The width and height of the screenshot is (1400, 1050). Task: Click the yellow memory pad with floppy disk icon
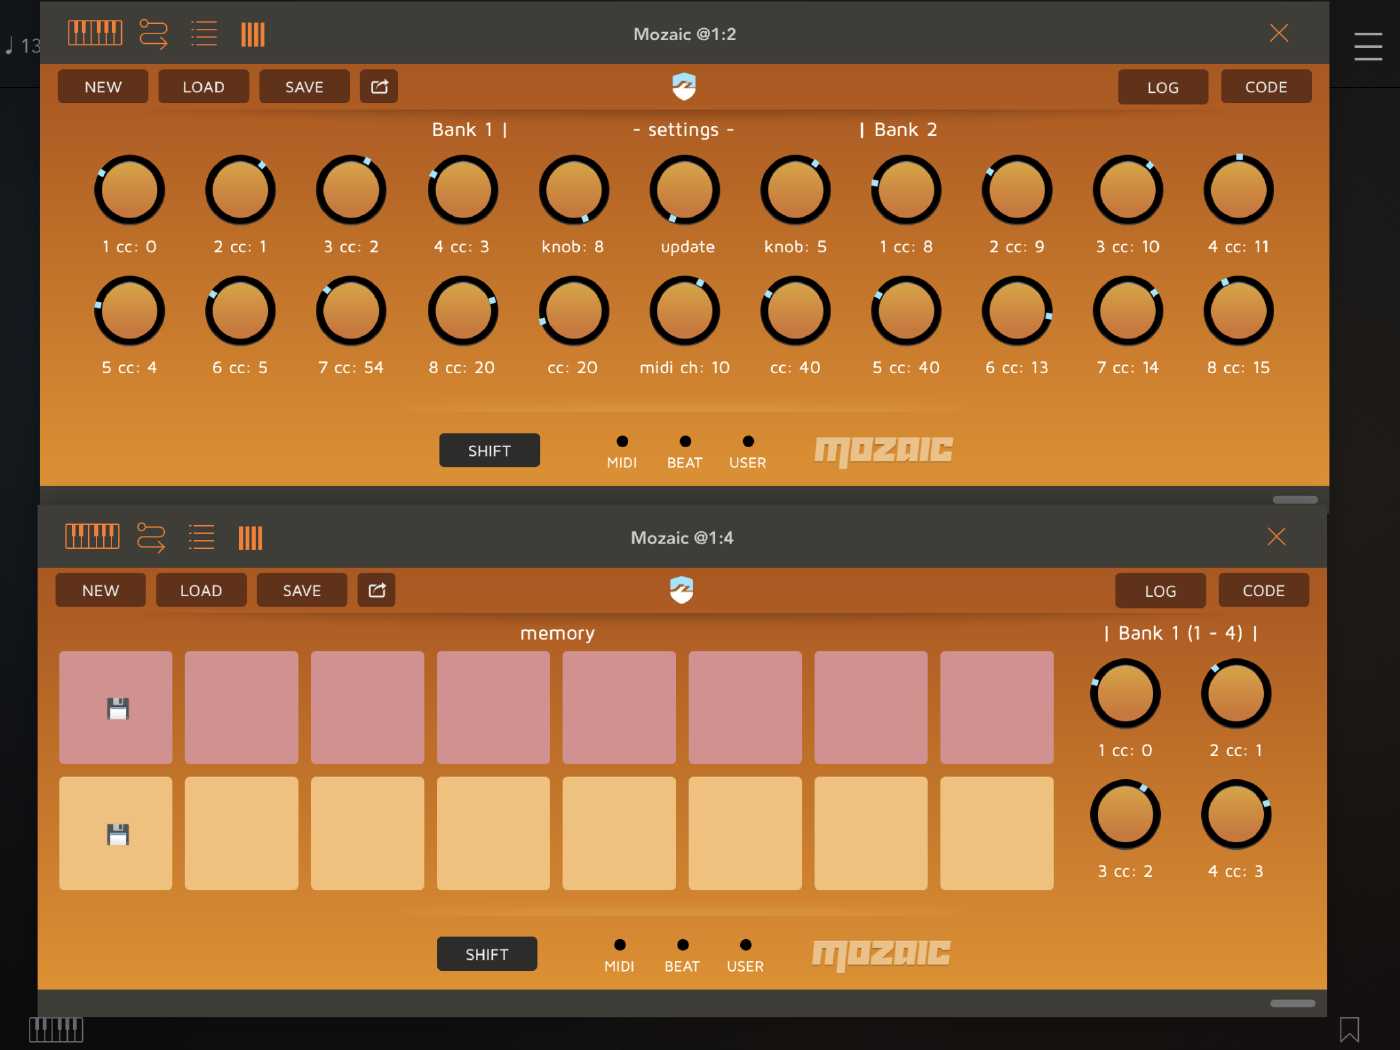pyautogui.click(x=116, y=834)
